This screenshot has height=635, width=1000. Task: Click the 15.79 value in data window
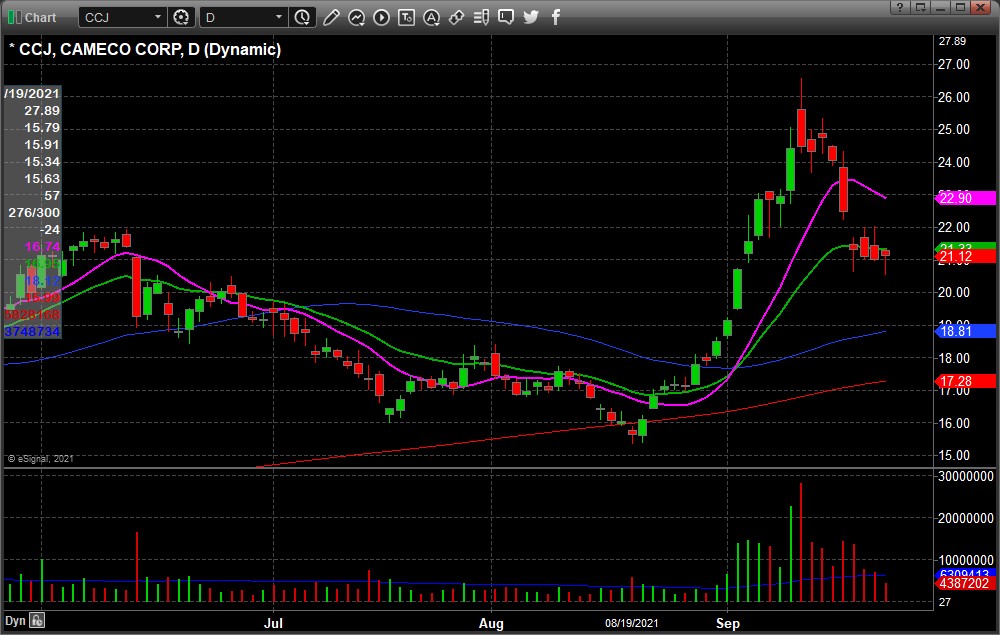coord(42,128)
